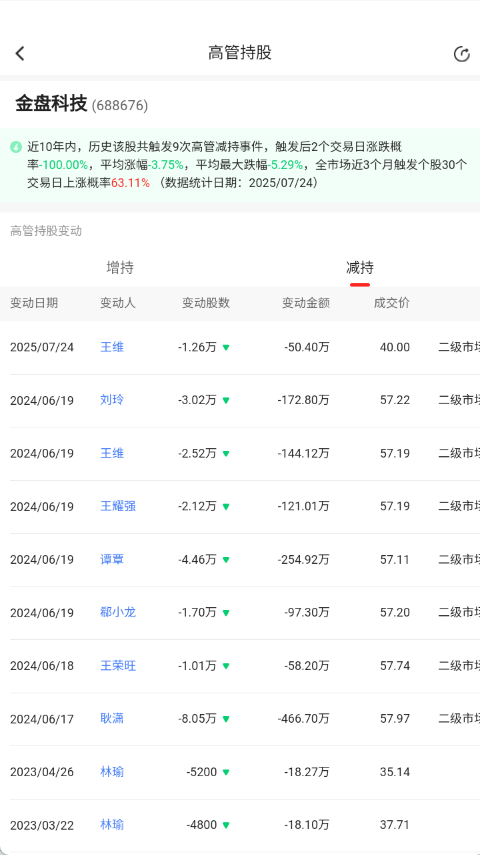Image resolution: width=480 pixels, height=855 pixels.
Task: Go back using the left arrow icon
Action: click(20, 53)
